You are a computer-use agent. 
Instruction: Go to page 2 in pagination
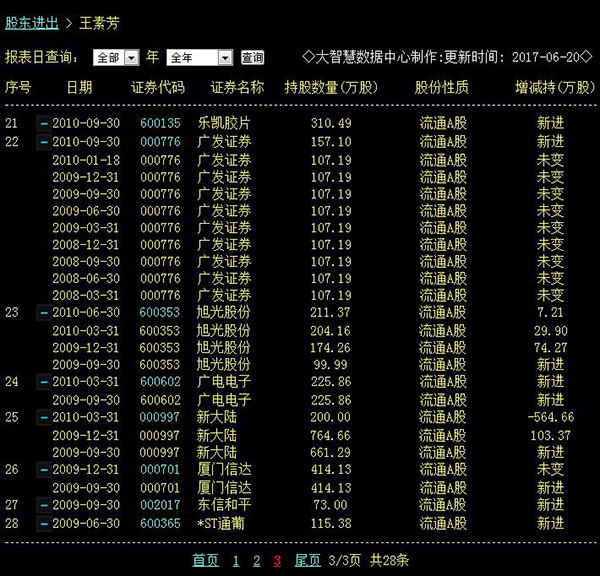[x=256, y=561]
